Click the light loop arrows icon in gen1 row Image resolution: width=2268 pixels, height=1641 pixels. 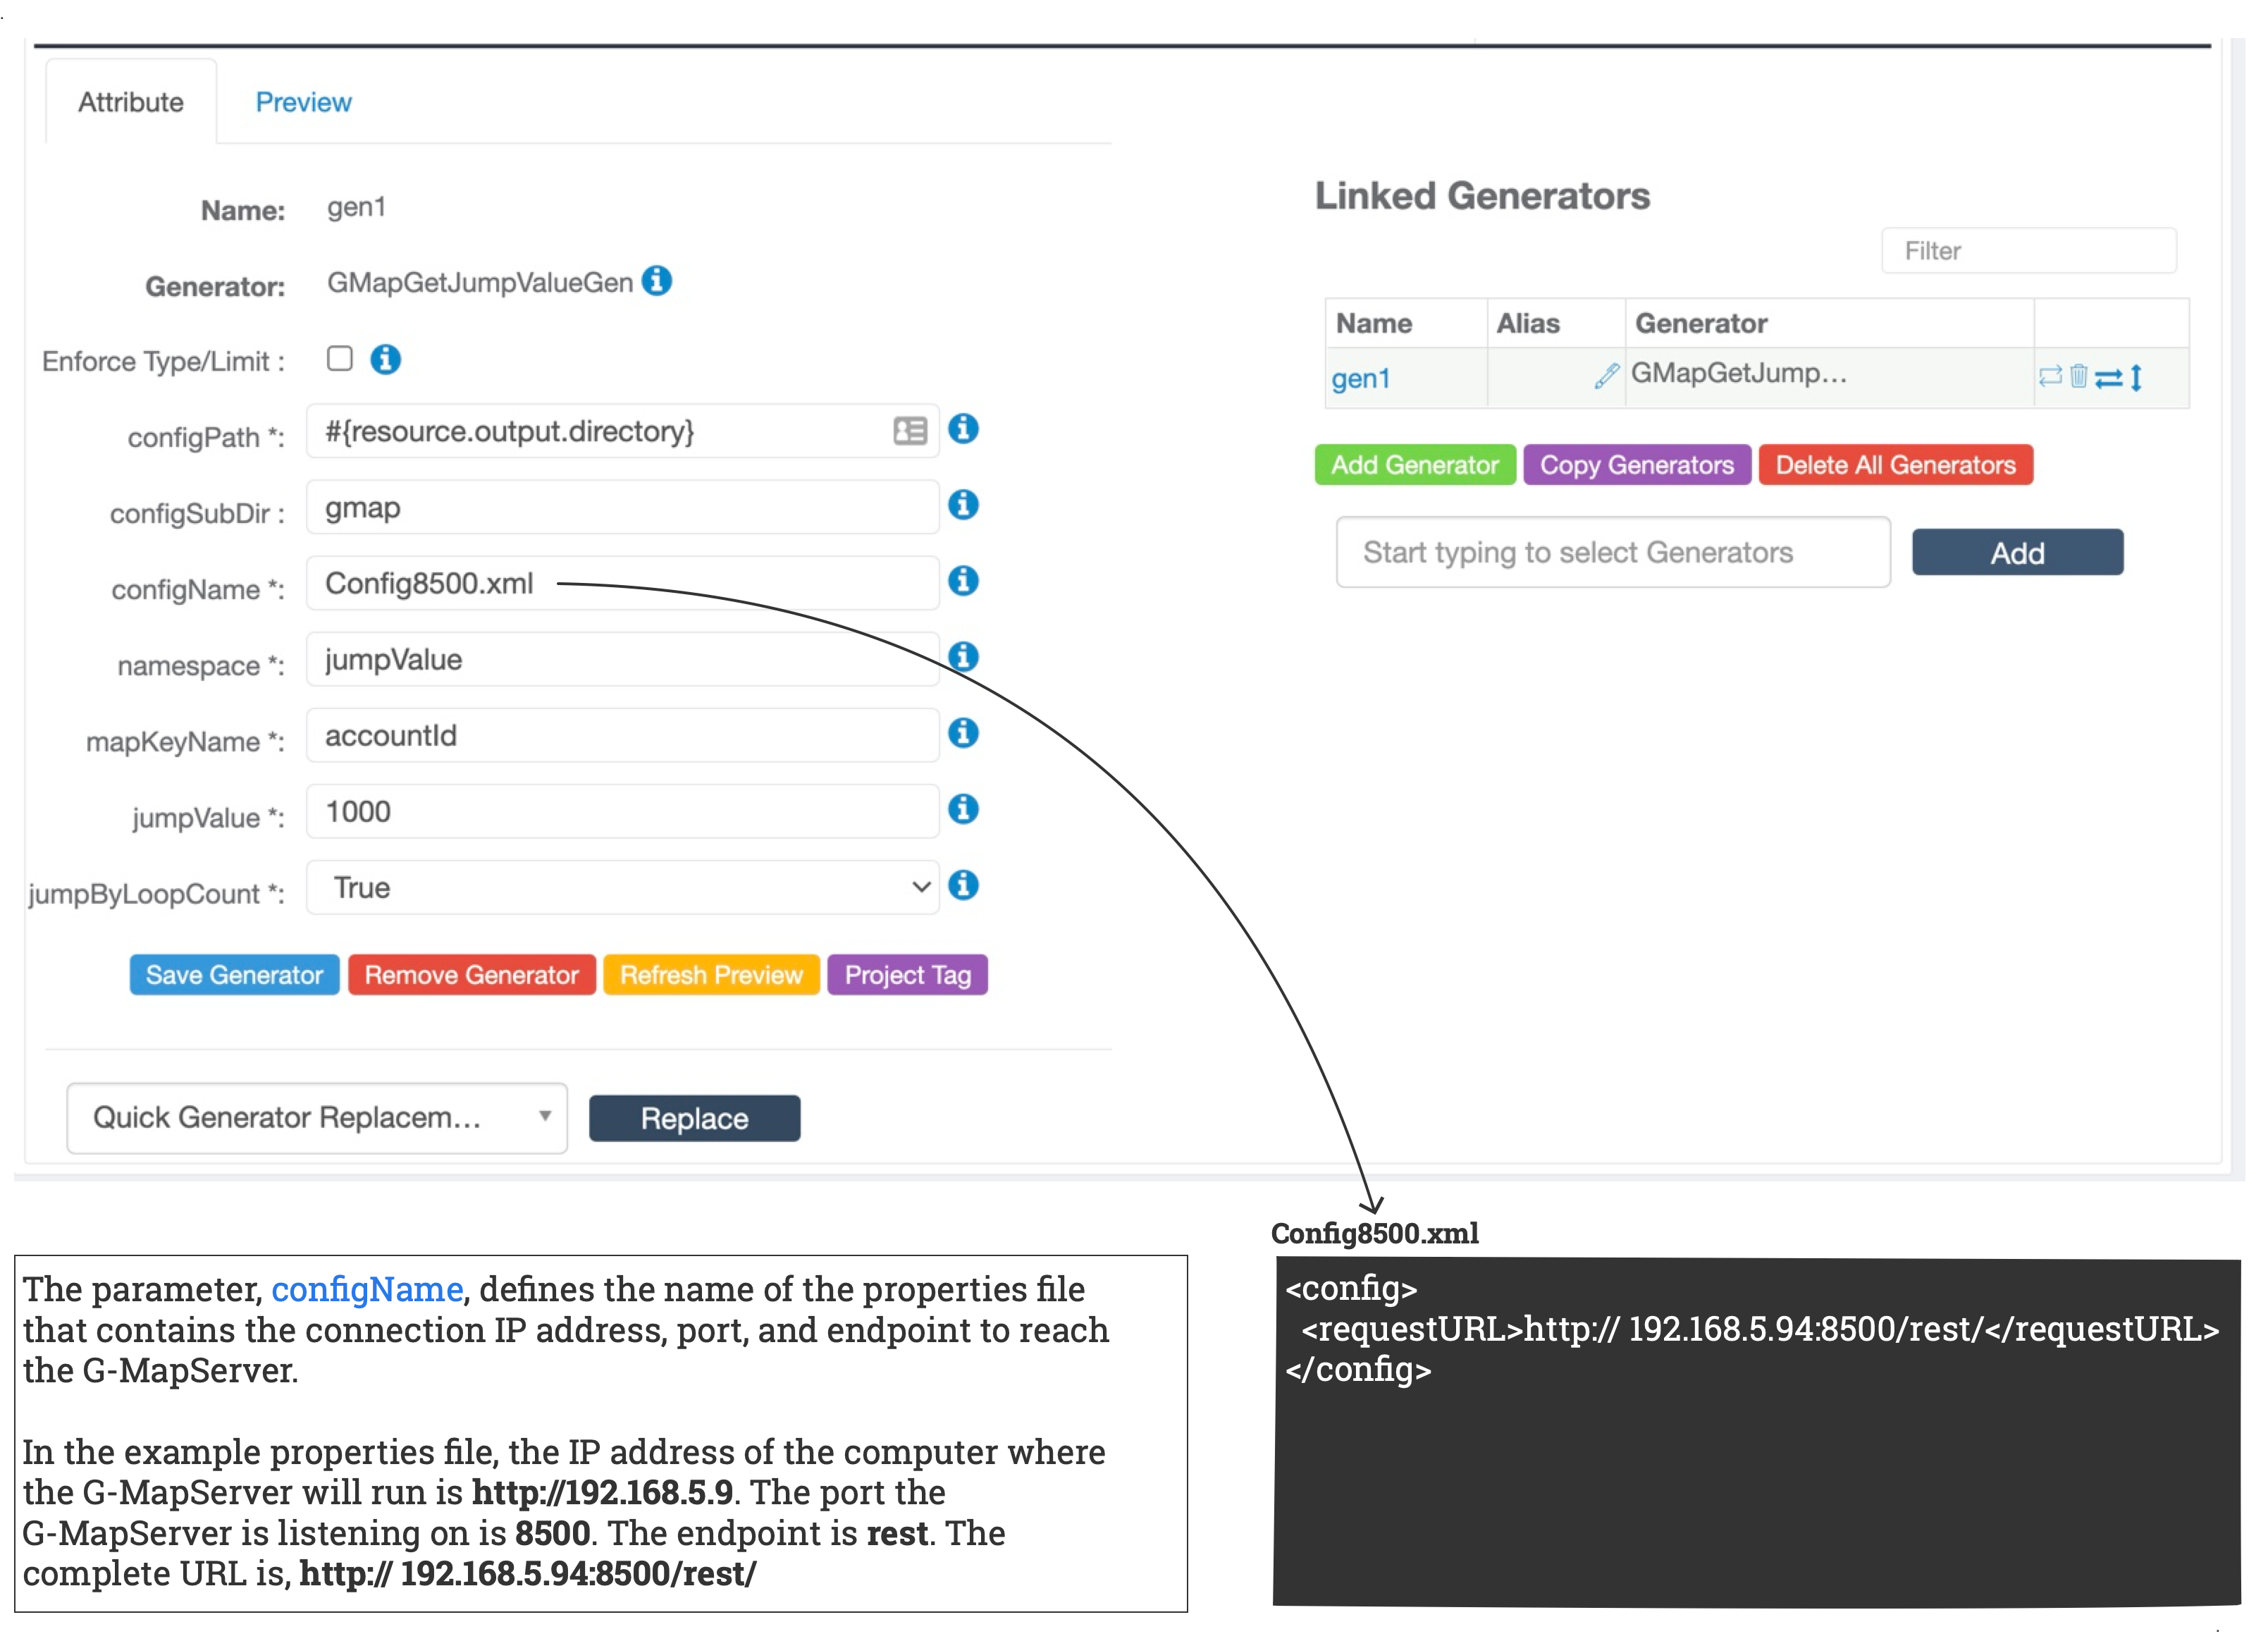coord(2050,376)
